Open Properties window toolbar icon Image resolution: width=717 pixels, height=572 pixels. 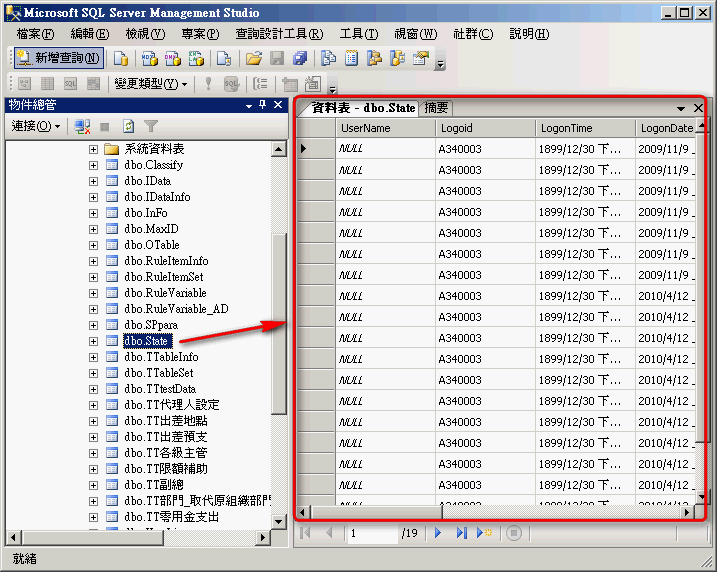[x=421, y=59]
